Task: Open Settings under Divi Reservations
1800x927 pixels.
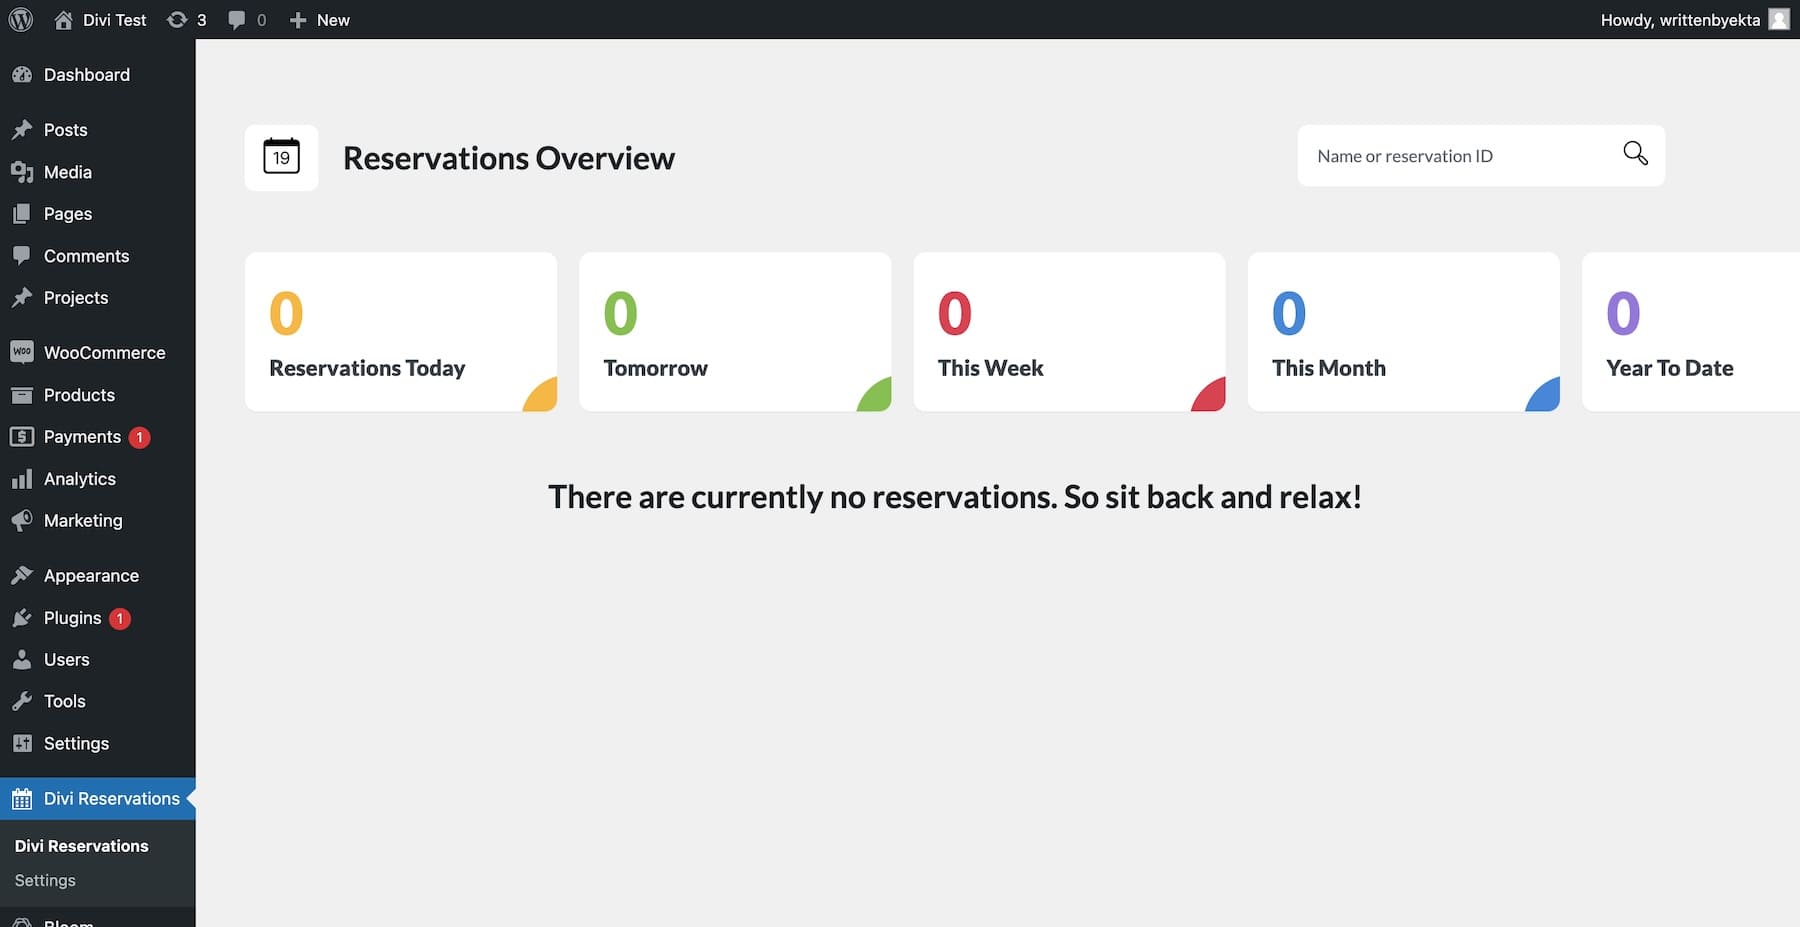Action: 44,880
